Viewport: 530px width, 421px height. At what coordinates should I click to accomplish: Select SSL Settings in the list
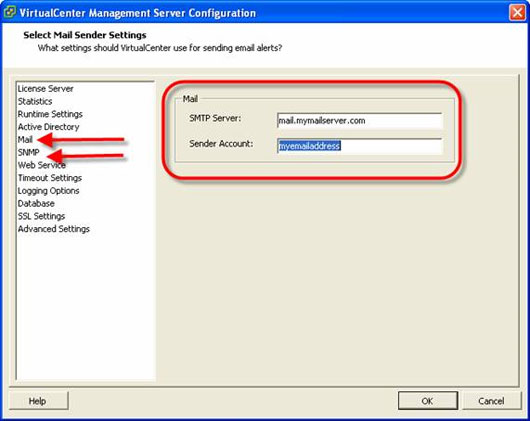(41, 216)
